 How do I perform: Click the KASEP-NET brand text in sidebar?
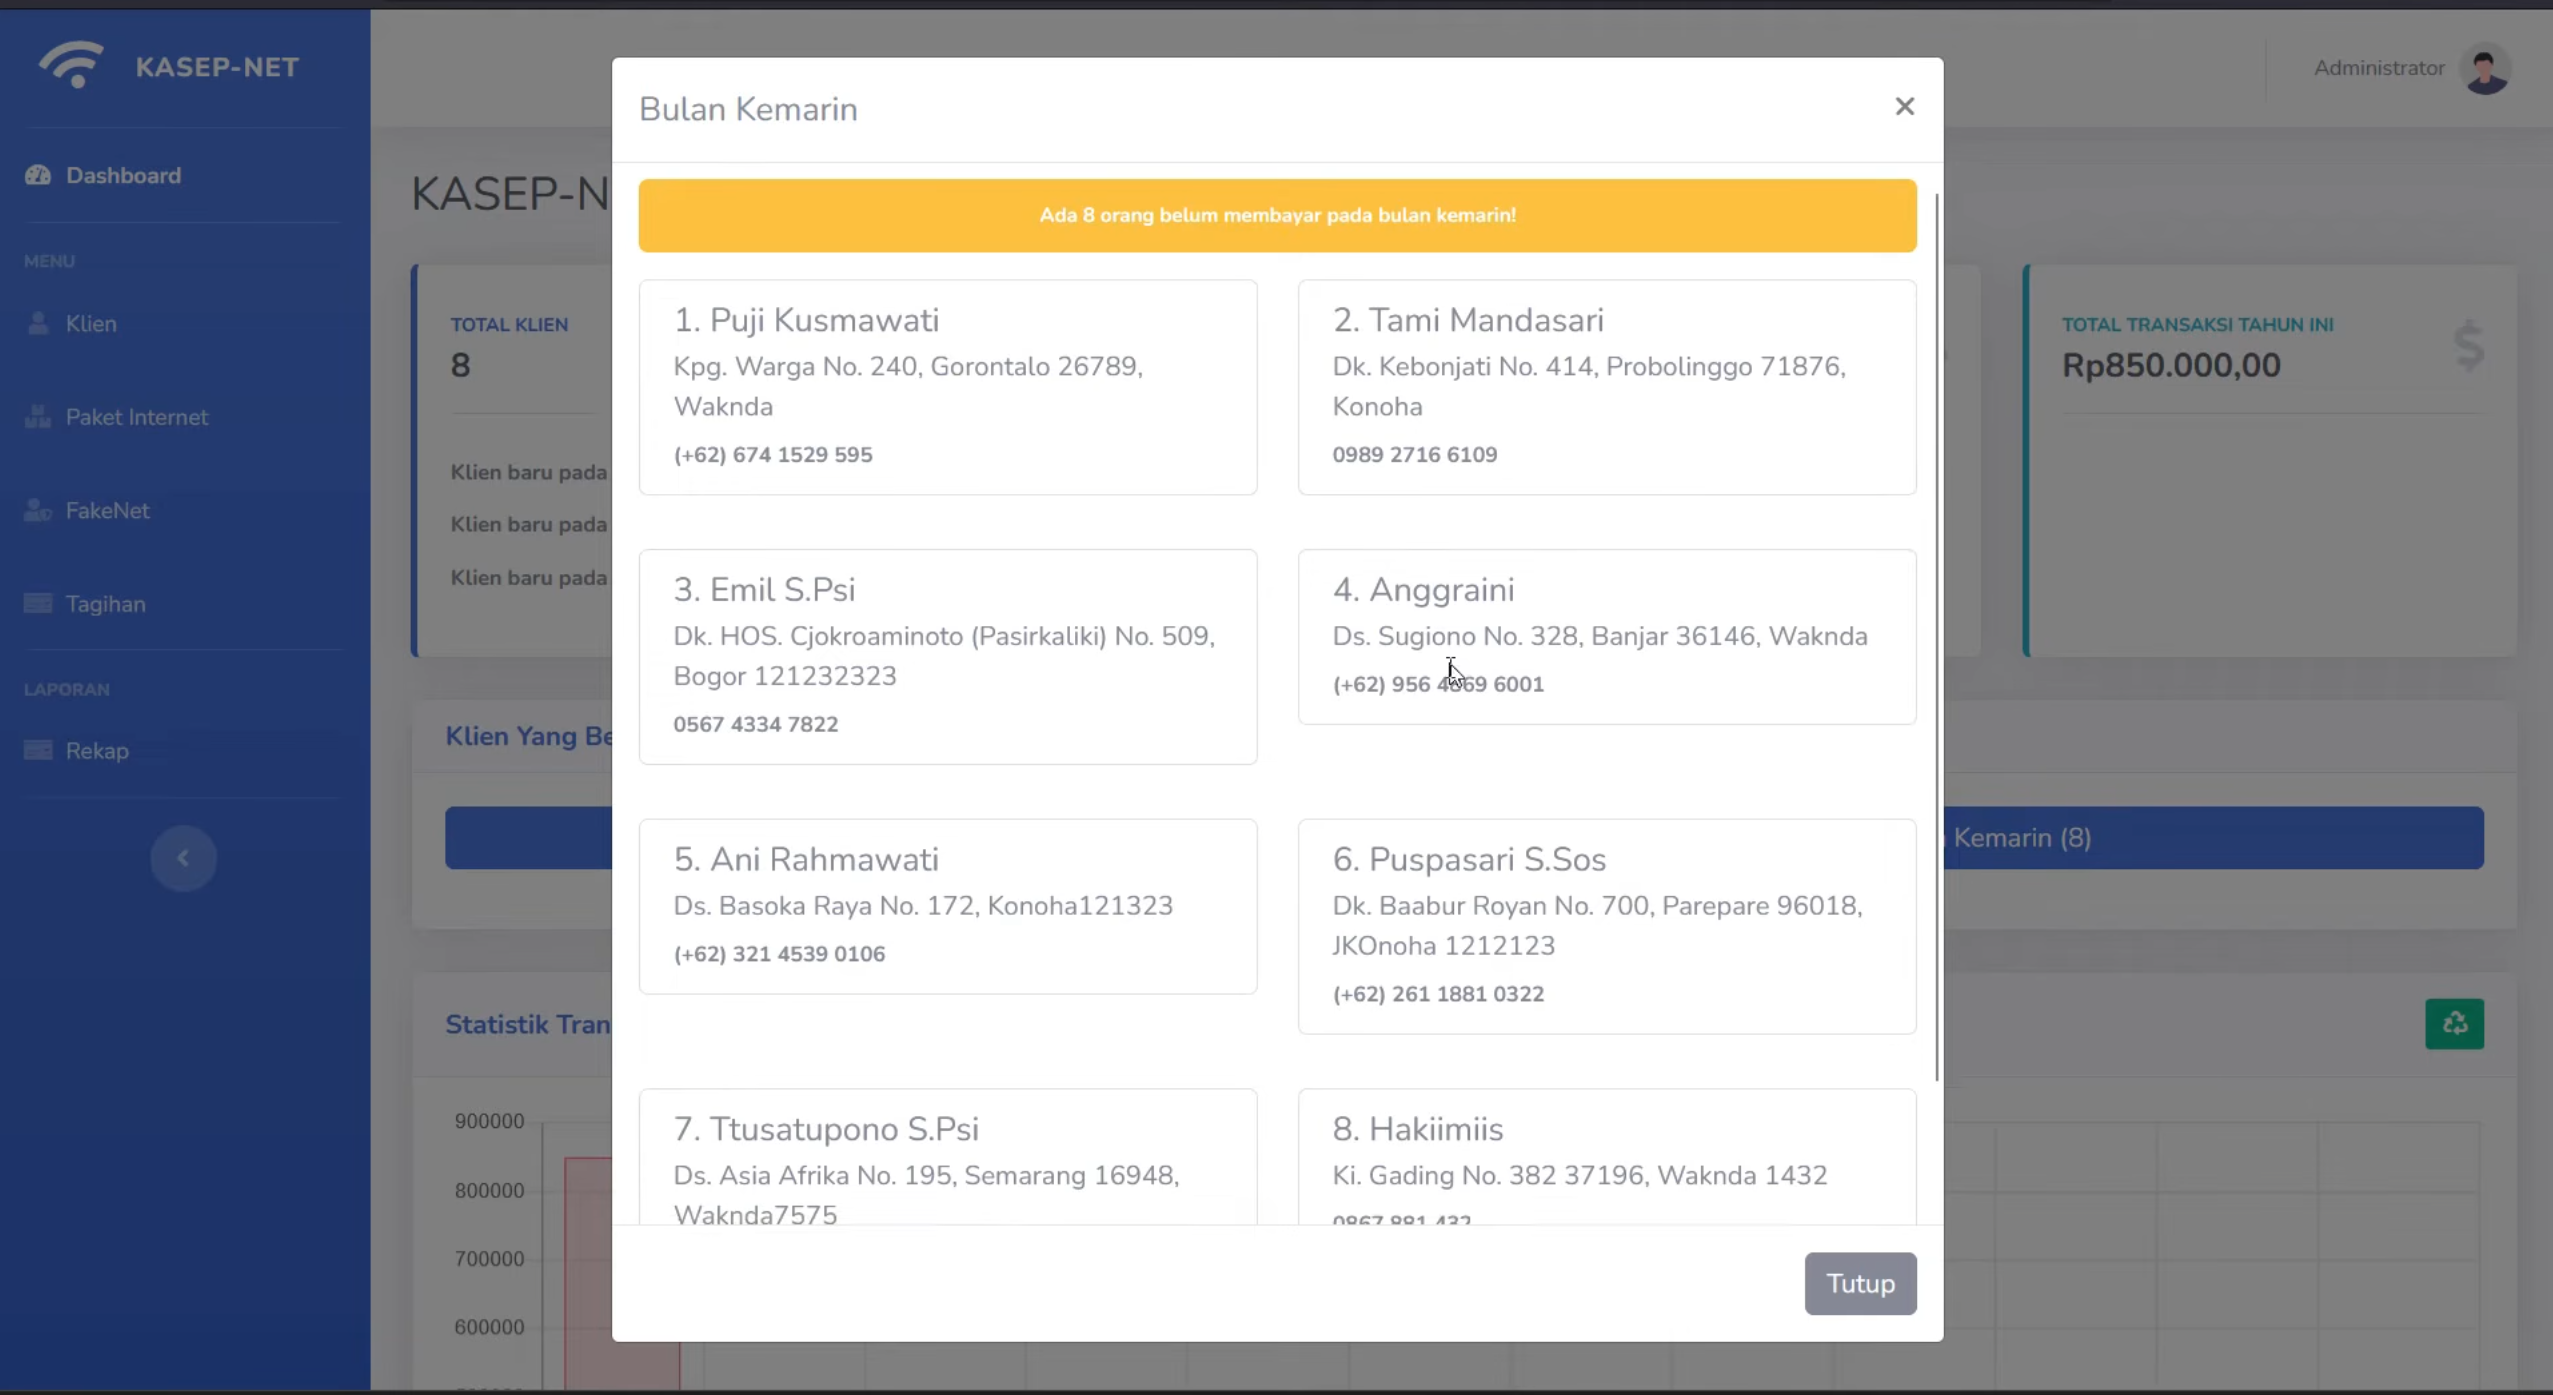(x=217, y=67)
